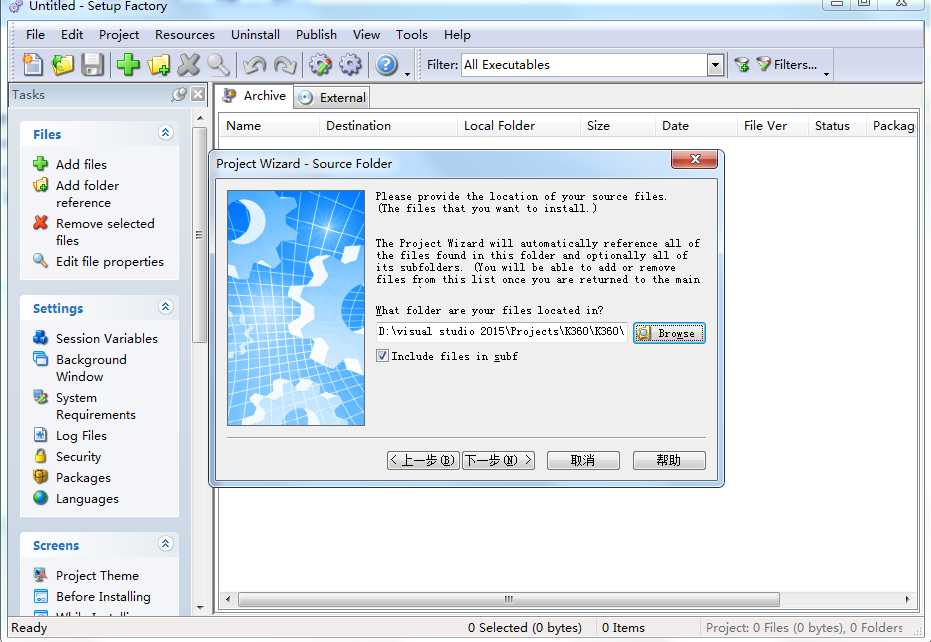Viewport: 931px width, 642px height.
Task: Click the magnifier File Properties toolbar icon
Action: click(218, 64)
